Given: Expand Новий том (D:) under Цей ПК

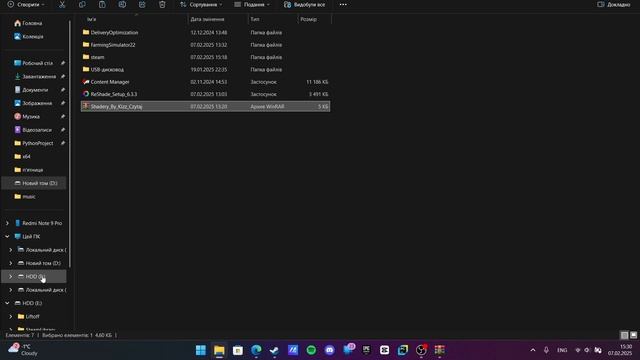Looking at the screenshot, I should 11,263.
